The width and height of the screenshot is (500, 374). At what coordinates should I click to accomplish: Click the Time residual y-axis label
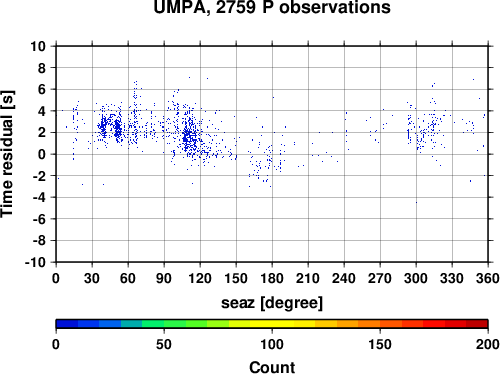tap(7, 154)
